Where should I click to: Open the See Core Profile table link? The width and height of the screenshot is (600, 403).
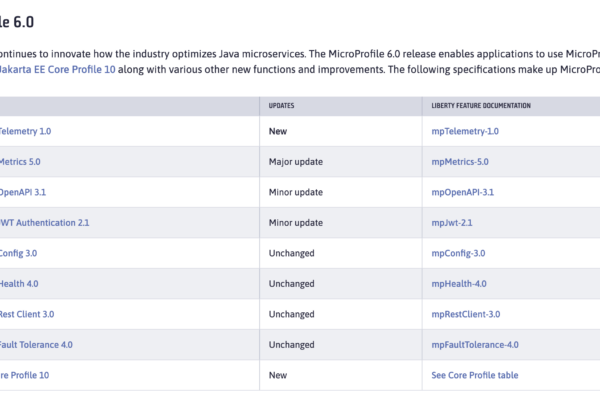(475, 375)
